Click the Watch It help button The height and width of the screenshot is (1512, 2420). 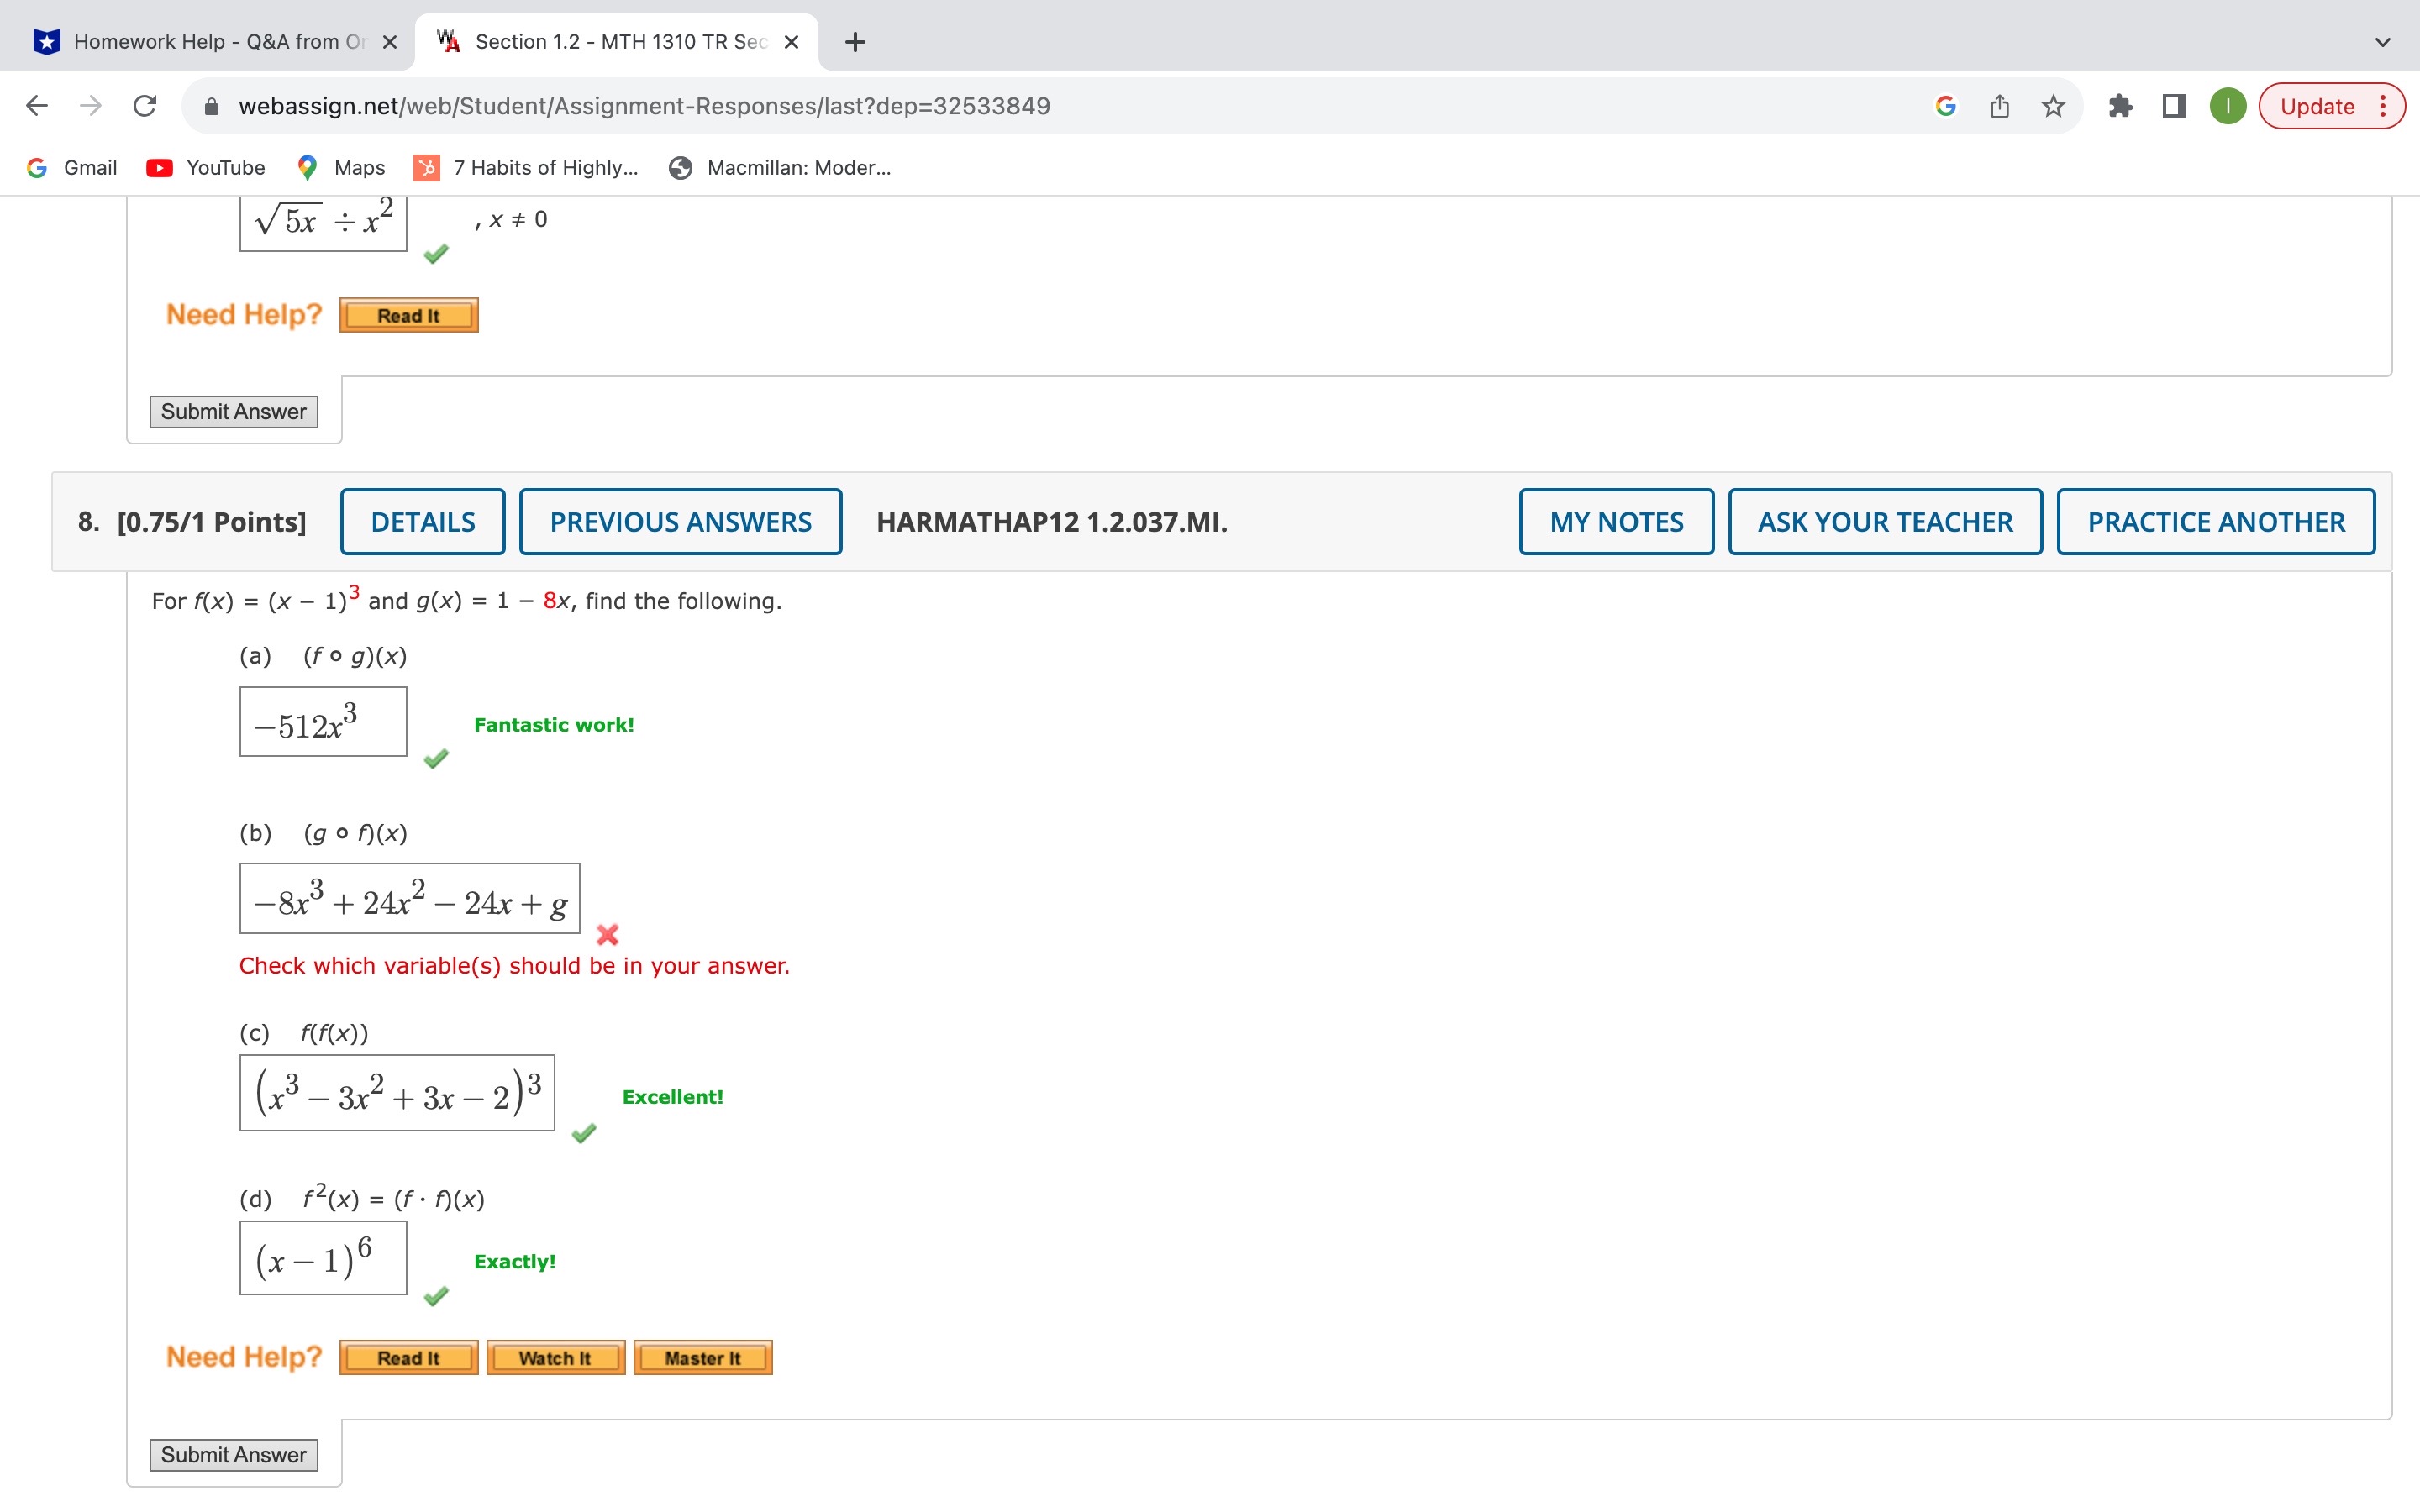point(555,1358)
